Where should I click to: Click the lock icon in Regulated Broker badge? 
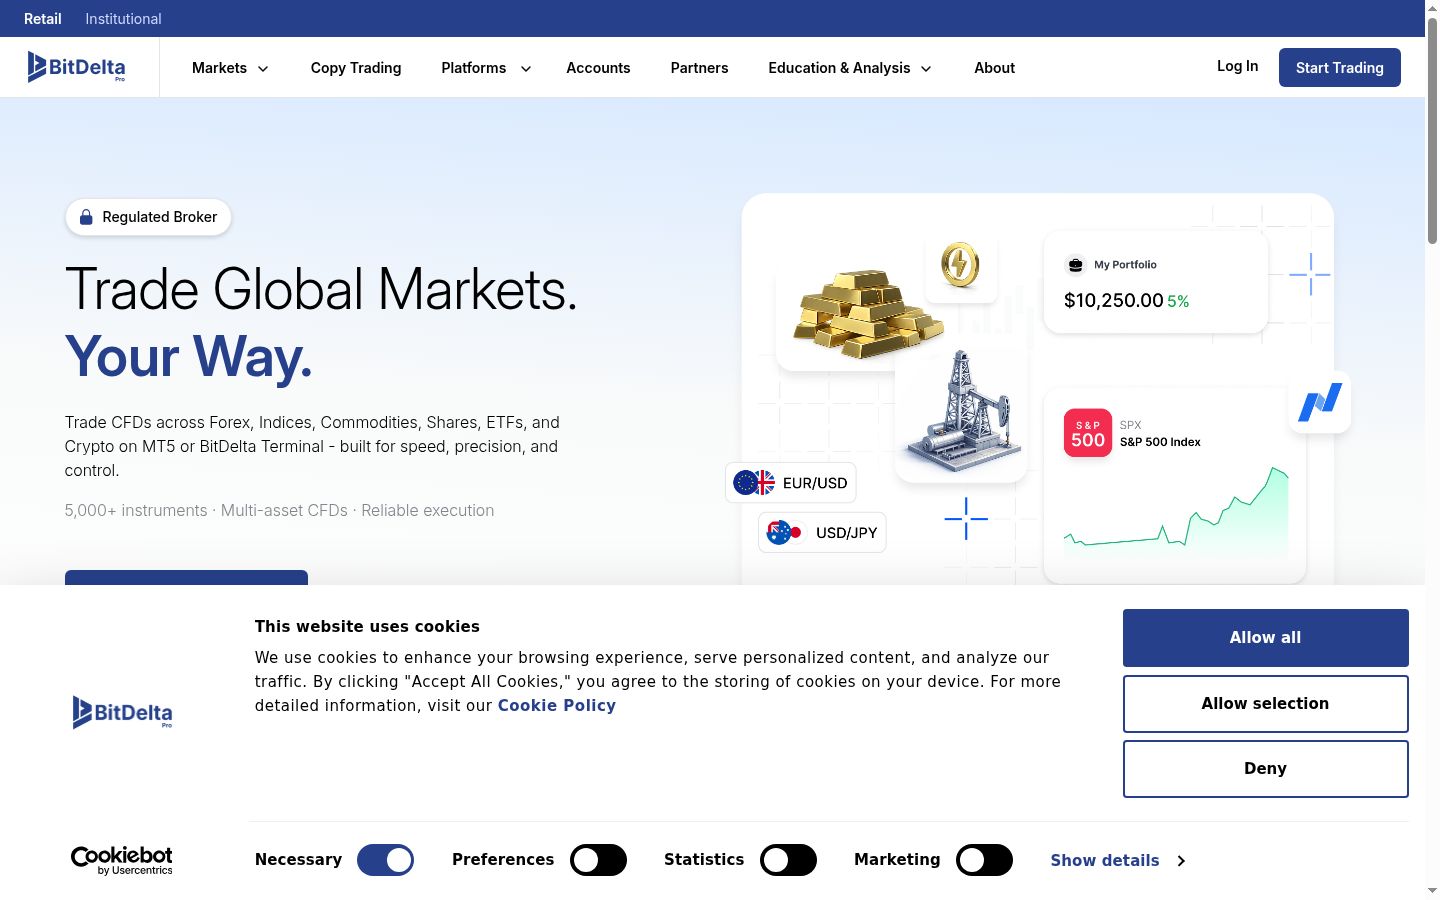coord(86,217)
